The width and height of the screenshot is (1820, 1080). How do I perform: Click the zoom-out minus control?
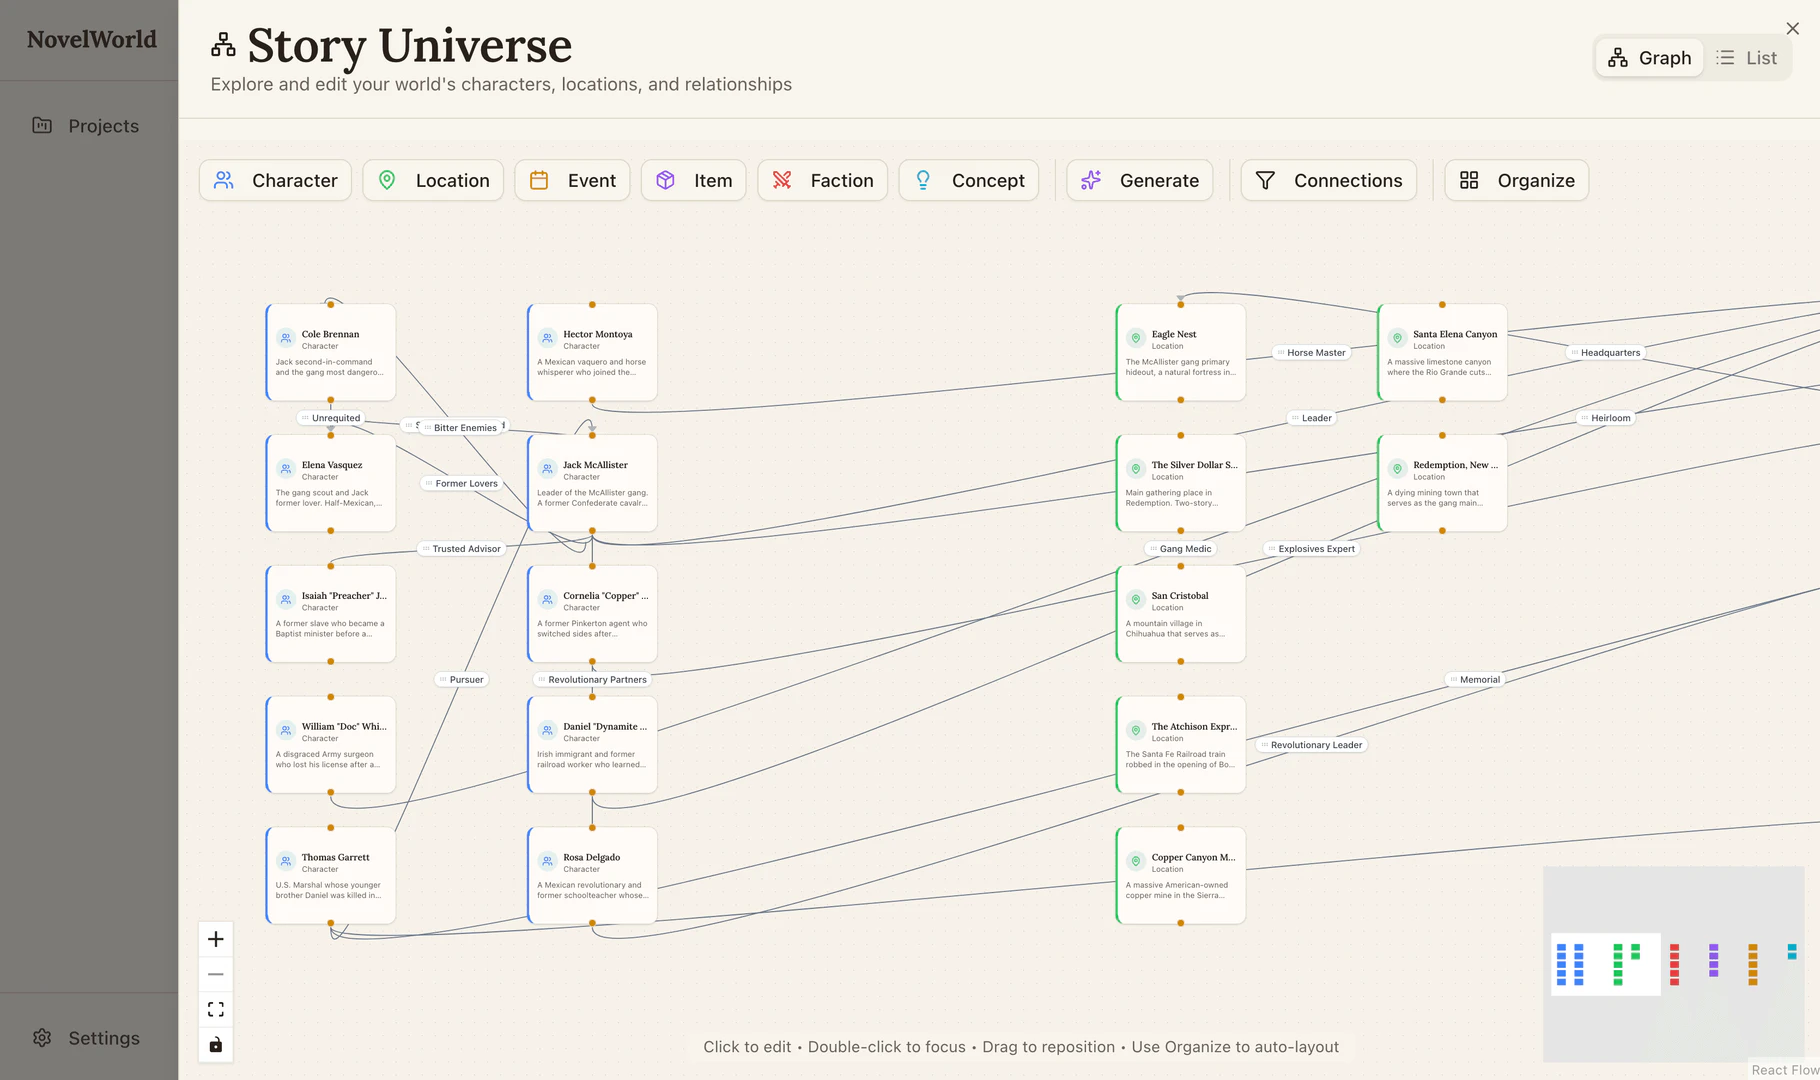tap(215, 973)
